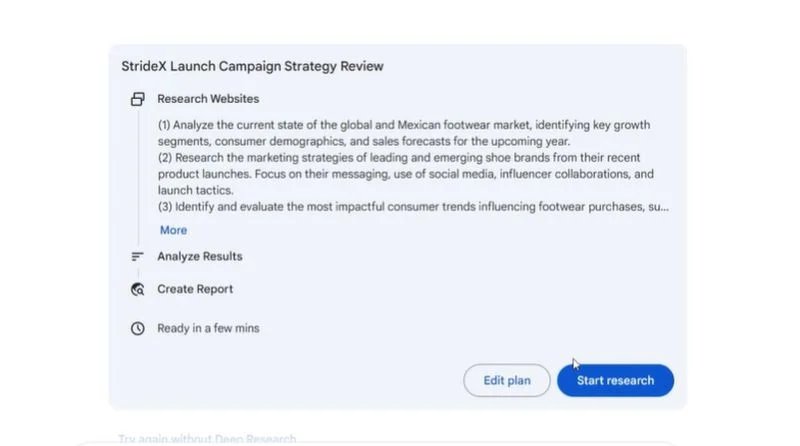Expand the plan with the More link
This screenshot has width=800, height=446.
pos(173,230)
